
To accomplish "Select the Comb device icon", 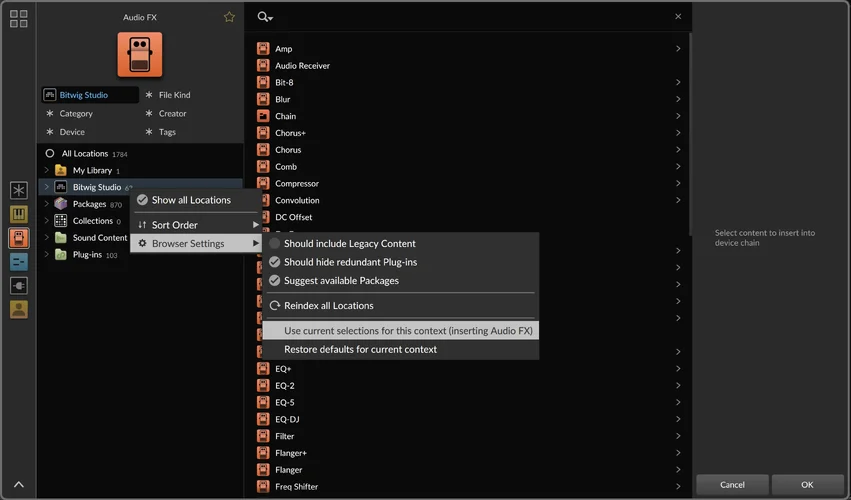I will click(263, 167).
